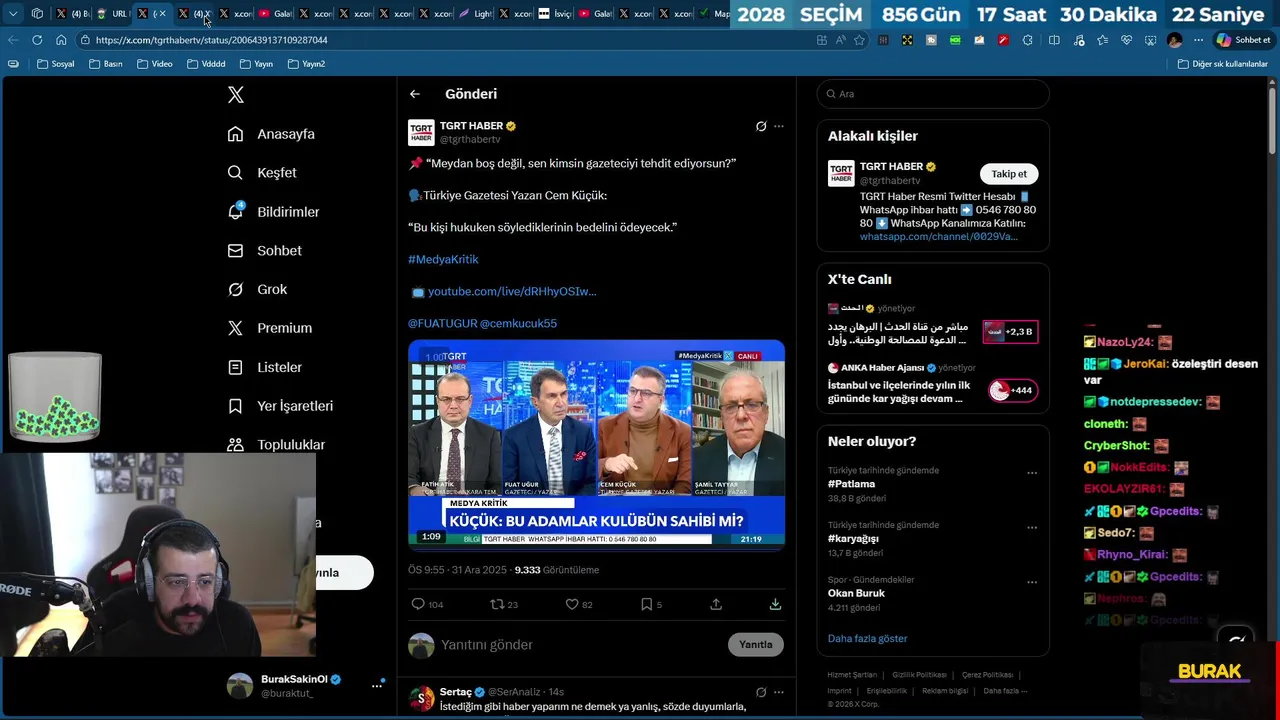Image resolution: width=1280 pixels, height=720 pixels.
Task: Open Diğer sık kullanılanlar folder
Action: pyautogui.click(x=1223, y=64)
